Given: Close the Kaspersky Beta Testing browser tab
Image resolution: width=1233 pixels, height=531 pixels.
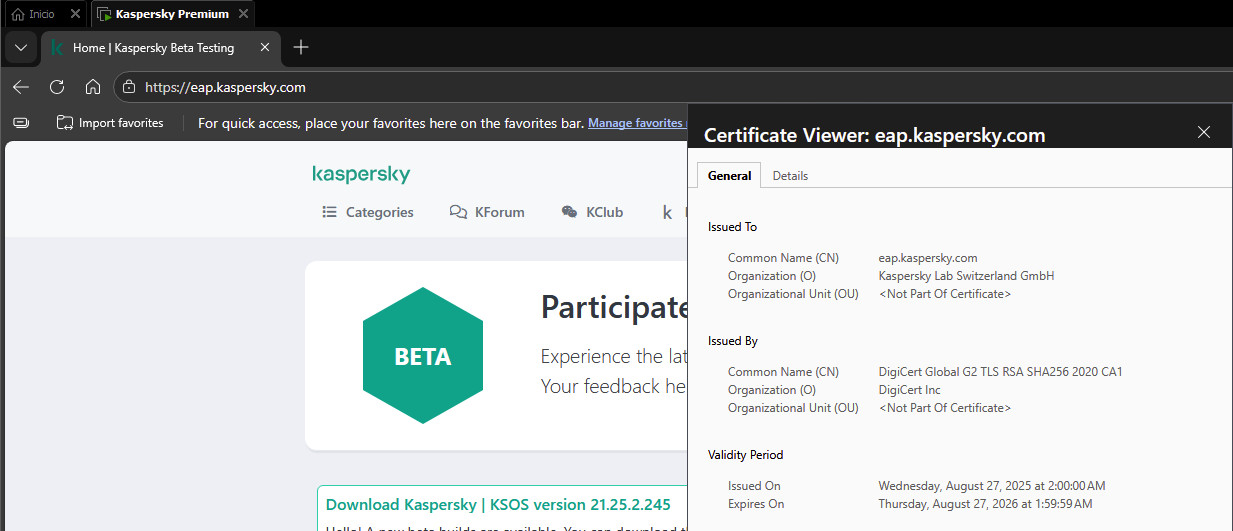Looking at the screenshot, I should (x=265, y=47).
